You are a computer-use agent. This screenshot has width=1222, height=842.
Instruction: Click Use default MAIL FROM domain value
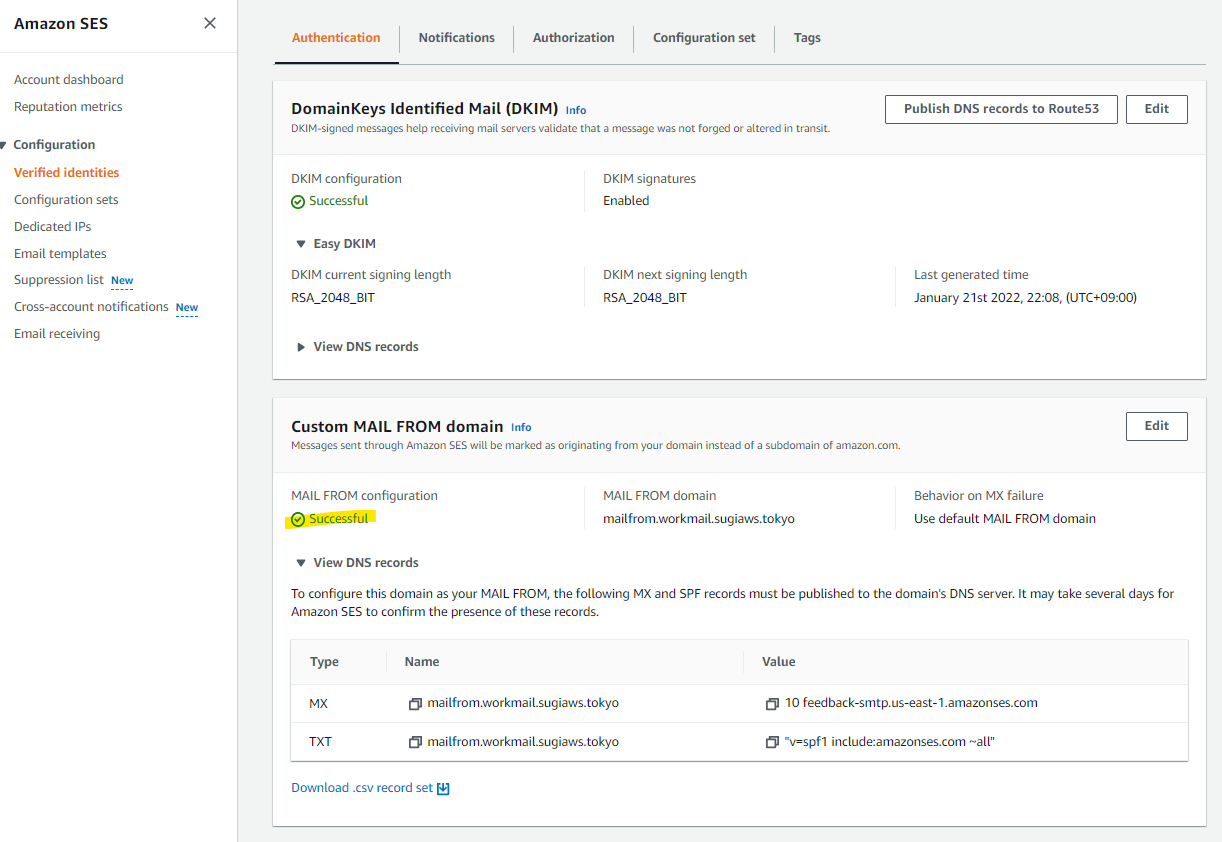tap(1005, 519)
